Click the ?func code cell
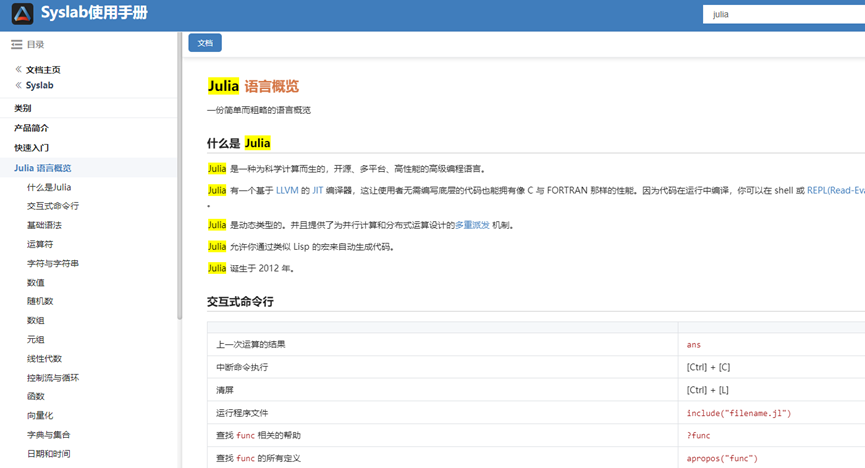Image resolution: width=865 pixels, height=468 pixels. pyautogui.click(x=698, y=436)
